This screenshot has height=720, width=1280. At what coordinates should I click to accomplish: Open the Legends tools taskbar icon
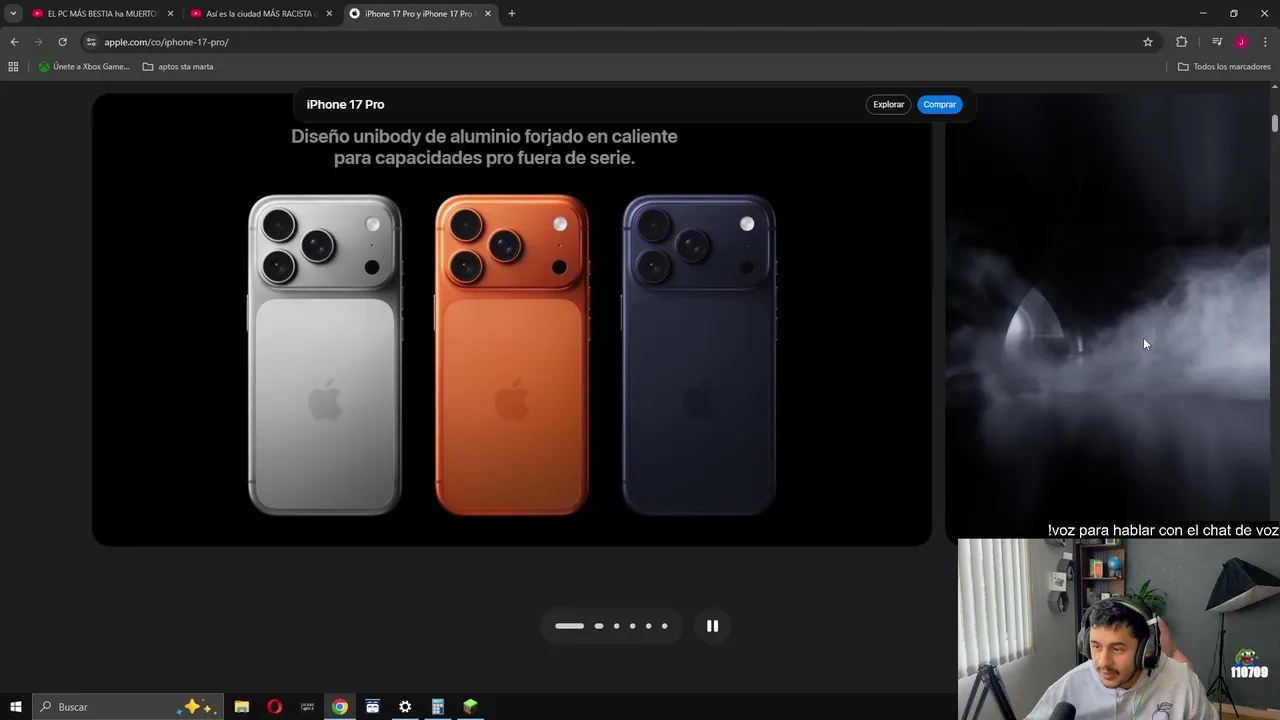pyautogui.click(x=308, y=707)
